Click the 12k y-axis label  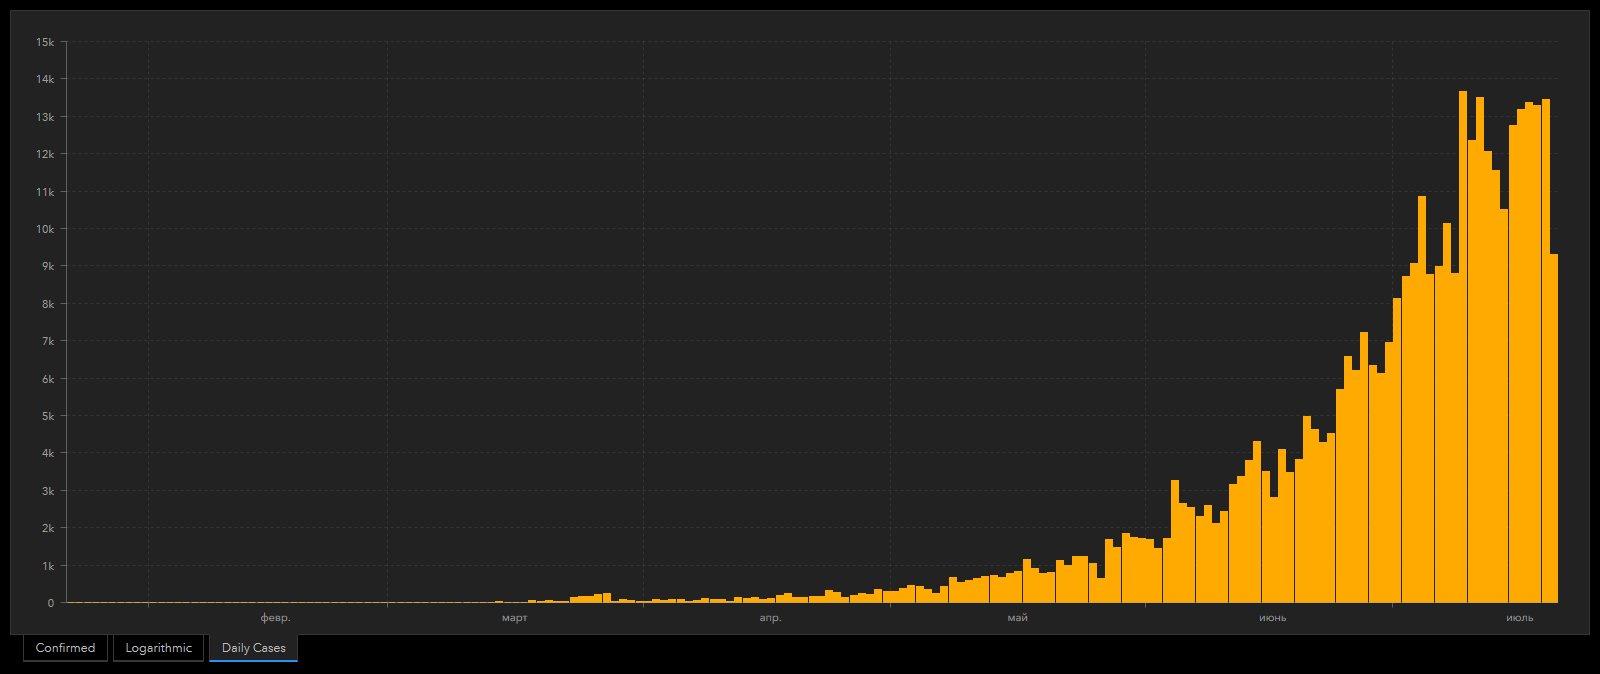45,154
